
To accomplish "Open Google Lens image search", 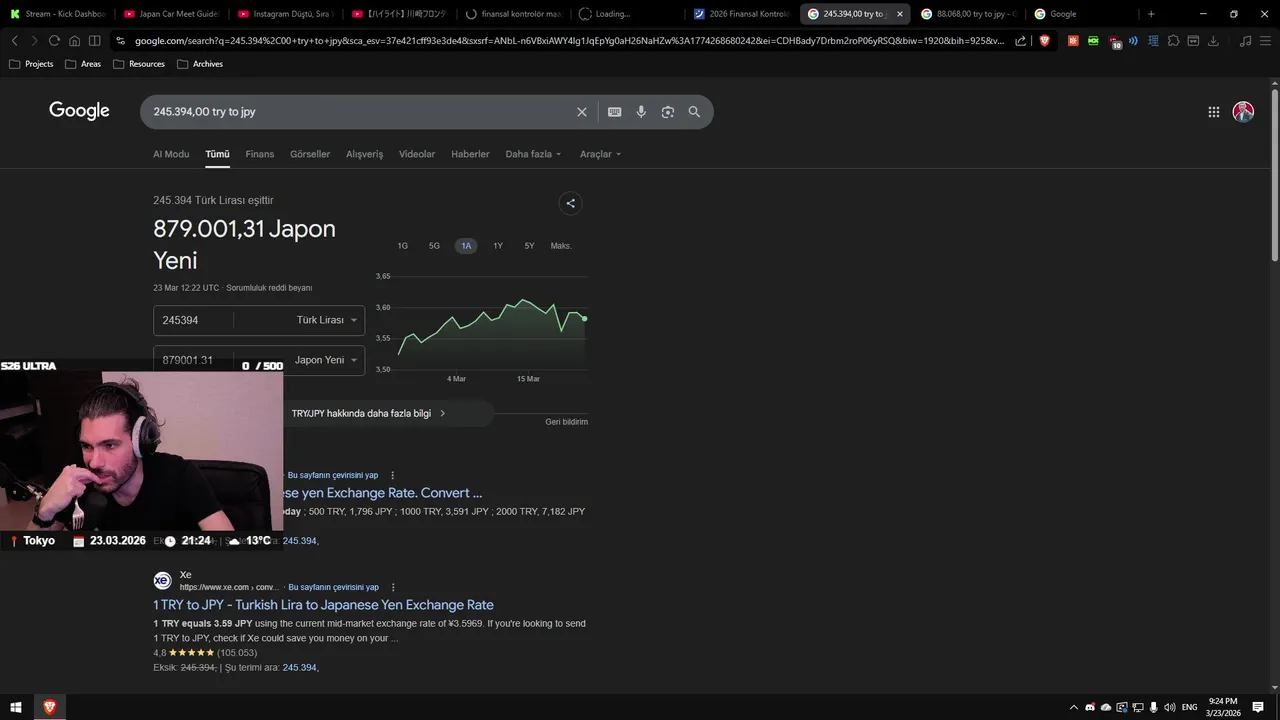I will coord(668,112).
